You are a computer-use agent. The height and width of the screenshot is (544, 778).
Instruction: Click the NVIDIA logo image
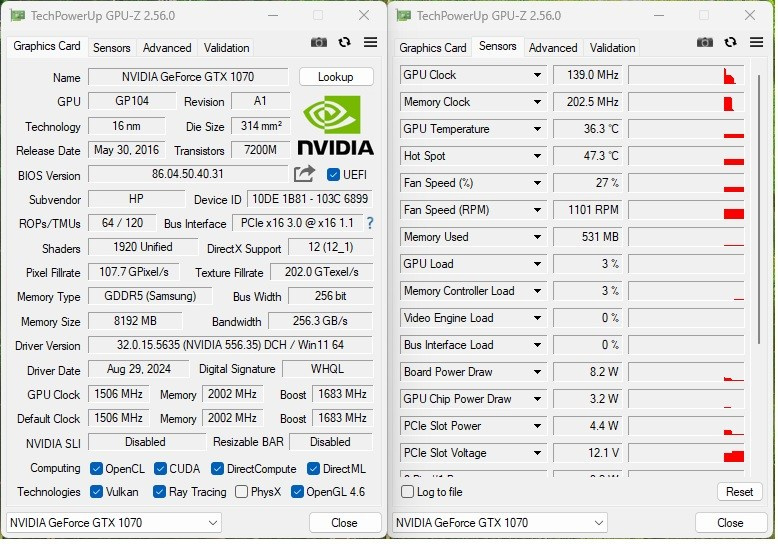(x=335, y=125)
